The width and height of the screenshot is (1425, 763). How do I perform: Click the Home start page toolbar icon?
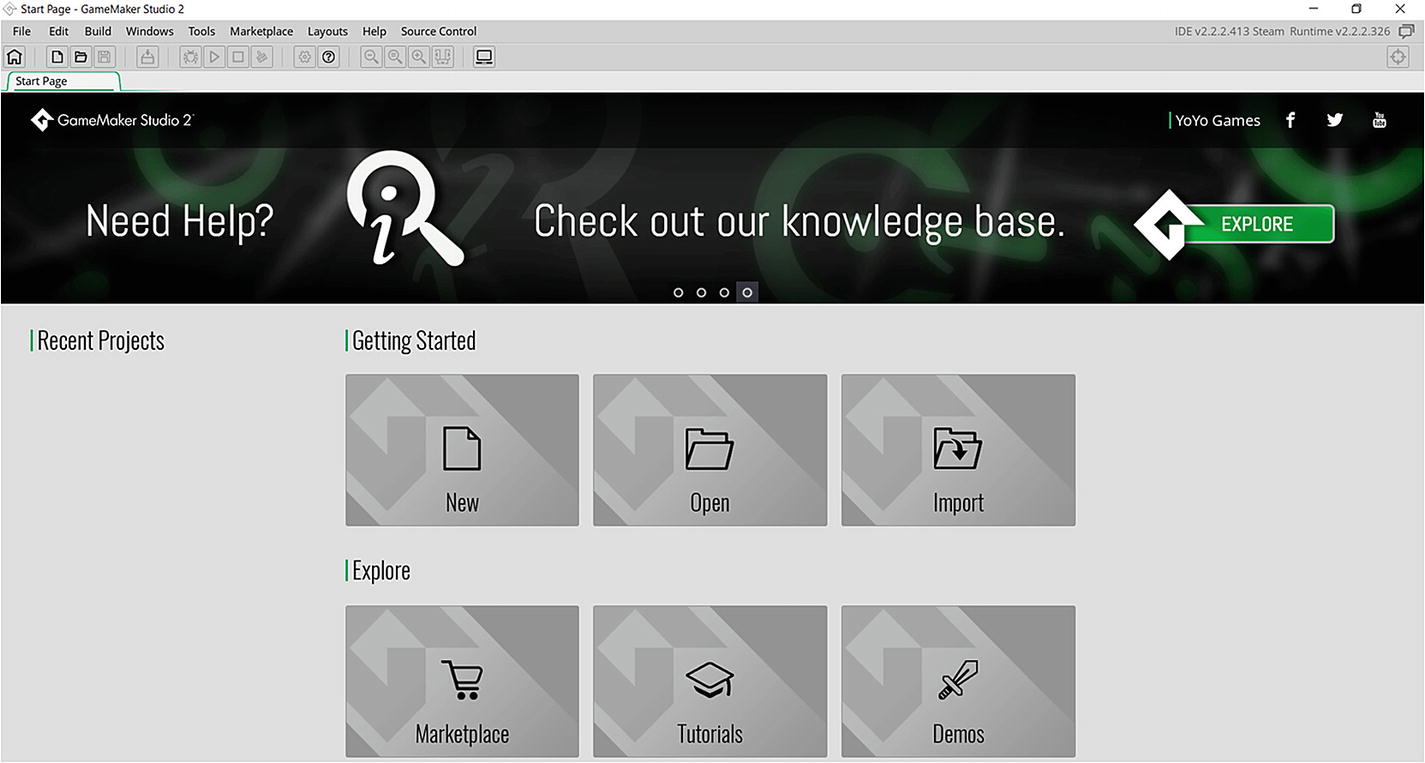14,57
